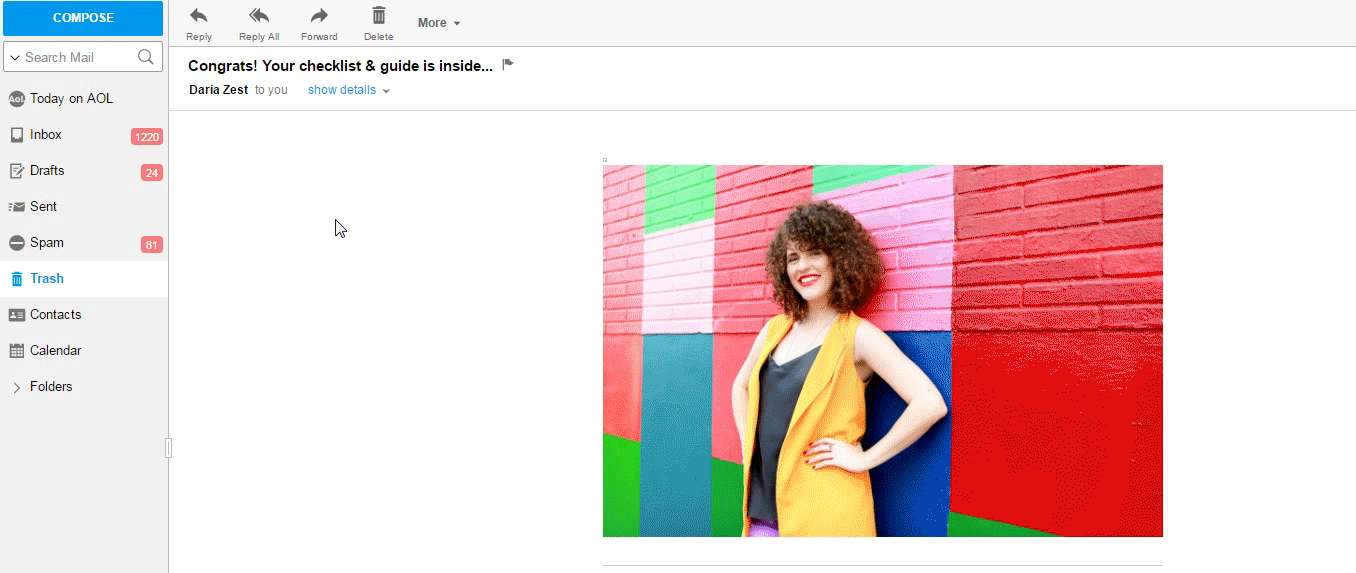The image size is (1356, 573).
Task: Click the Drafts 24 count badge
Action: 152,173
